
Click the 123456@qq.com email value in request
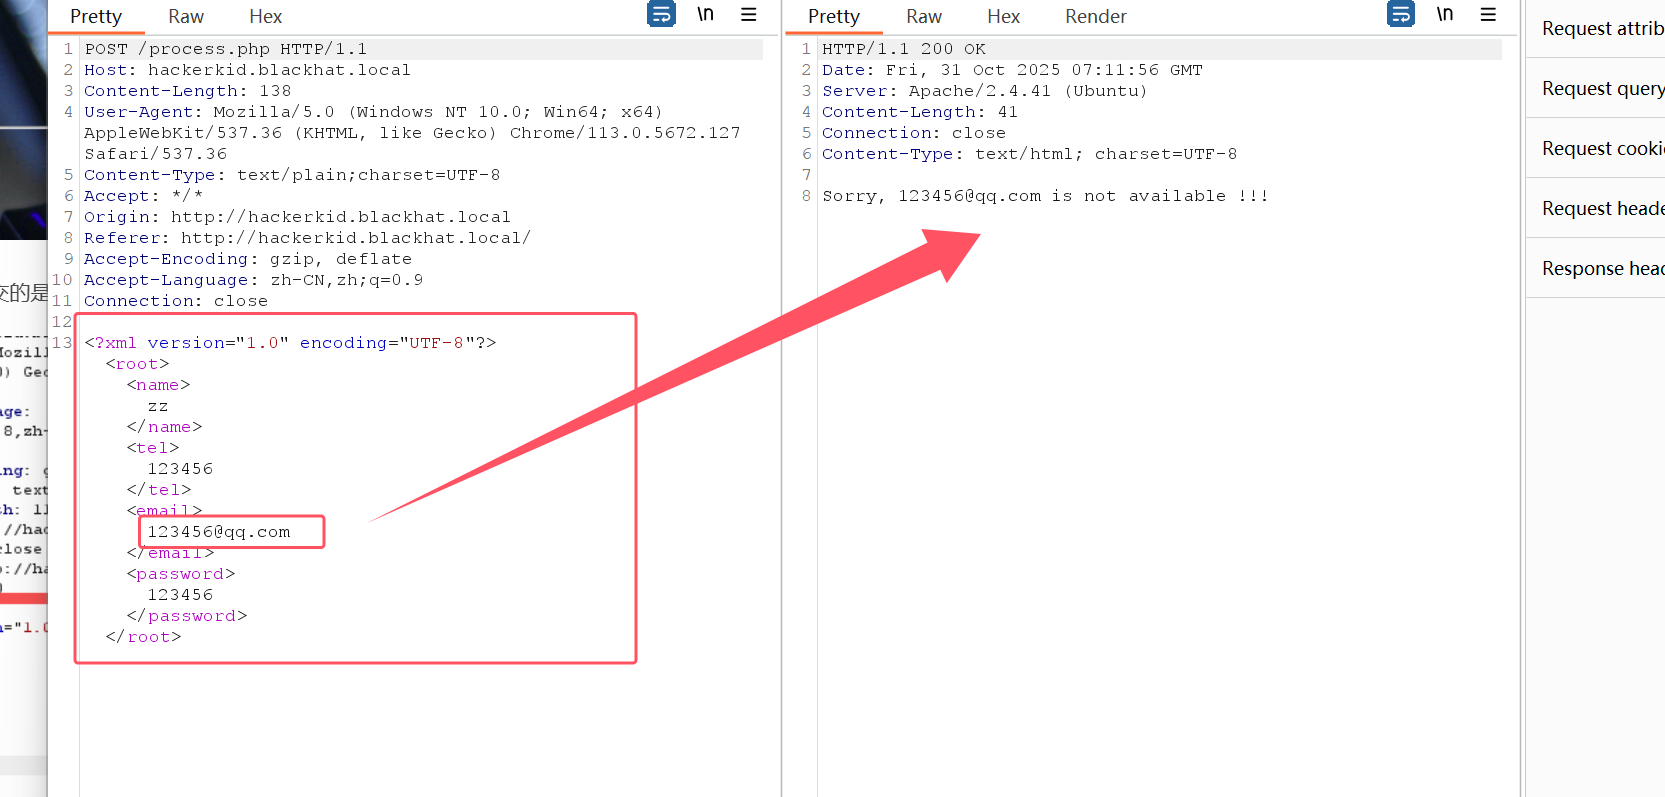219,532
